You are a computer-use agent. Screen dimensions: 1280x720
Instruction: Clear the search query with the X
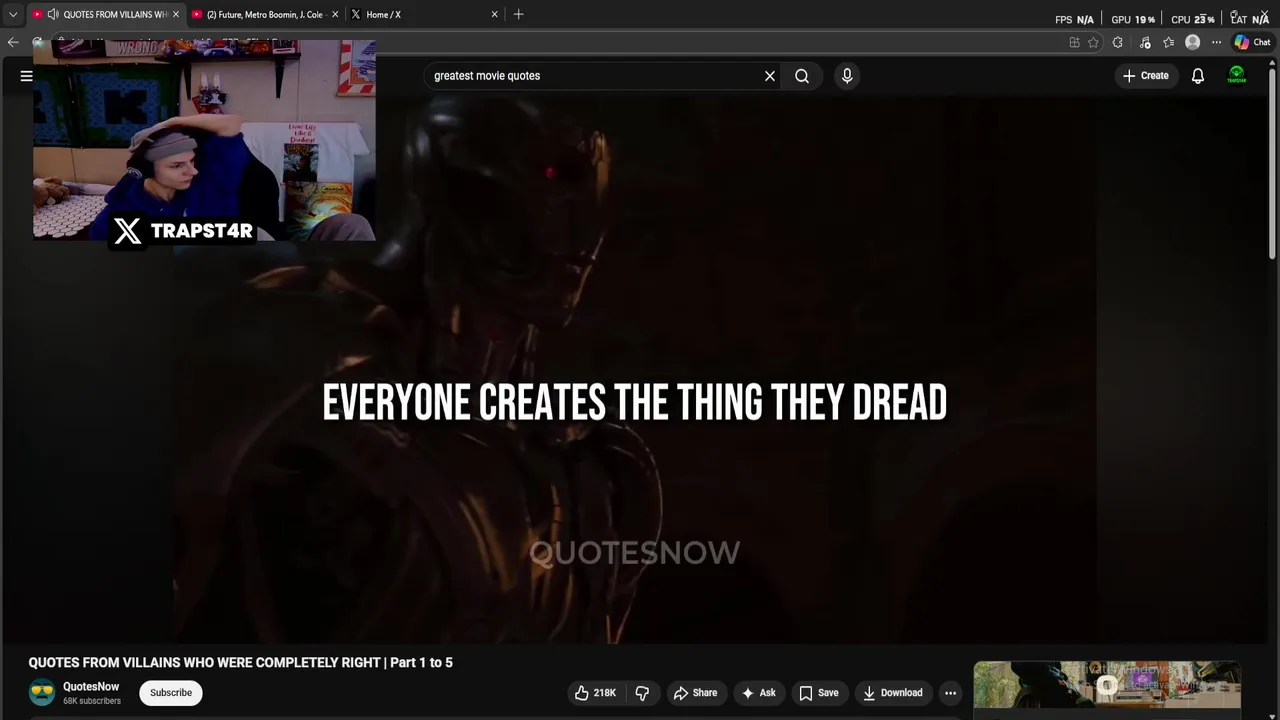(x=770, y=76)
